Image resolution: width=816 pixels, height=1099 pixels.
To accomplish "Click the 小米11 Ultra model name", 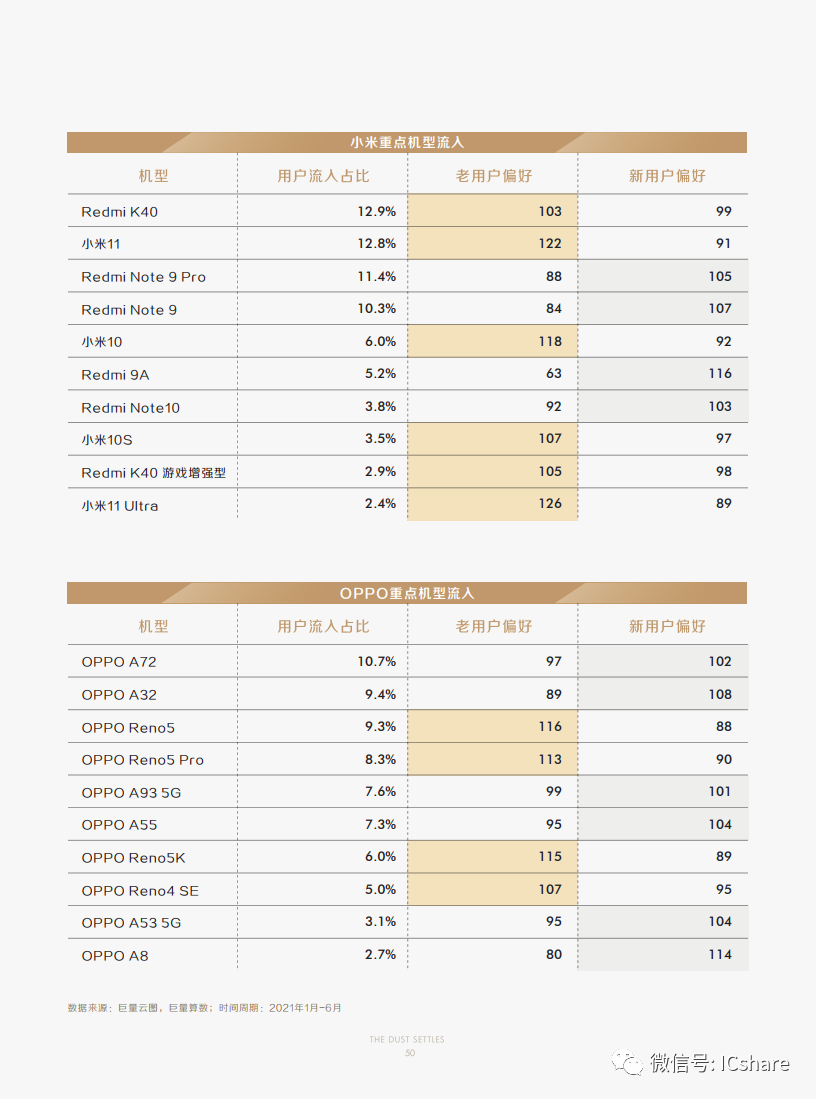I will 120,505.
